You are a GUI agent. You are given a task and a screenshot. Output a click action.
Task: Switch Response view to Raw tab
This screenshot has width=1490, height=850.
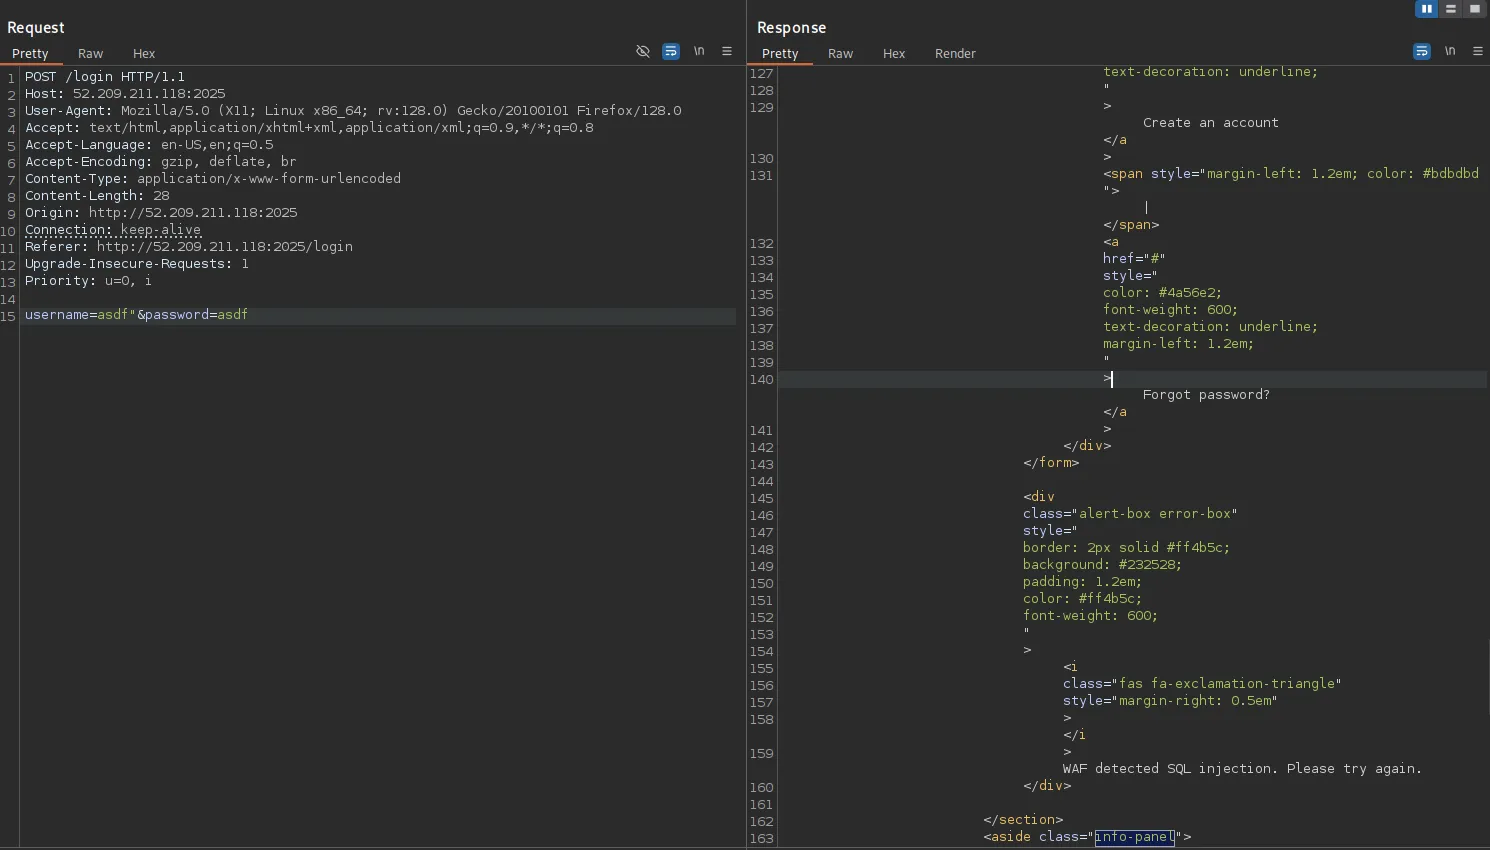pos(840,54)
